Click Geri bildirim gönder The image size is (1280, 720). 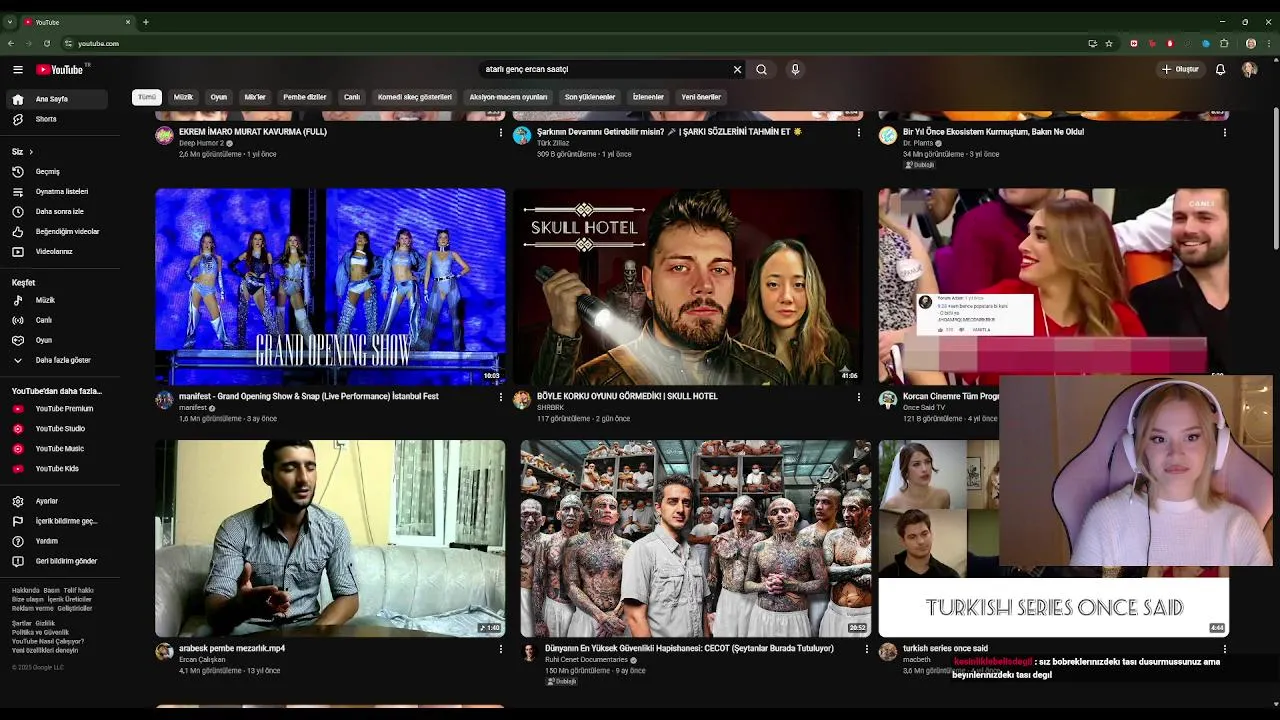tap(58, 561)
